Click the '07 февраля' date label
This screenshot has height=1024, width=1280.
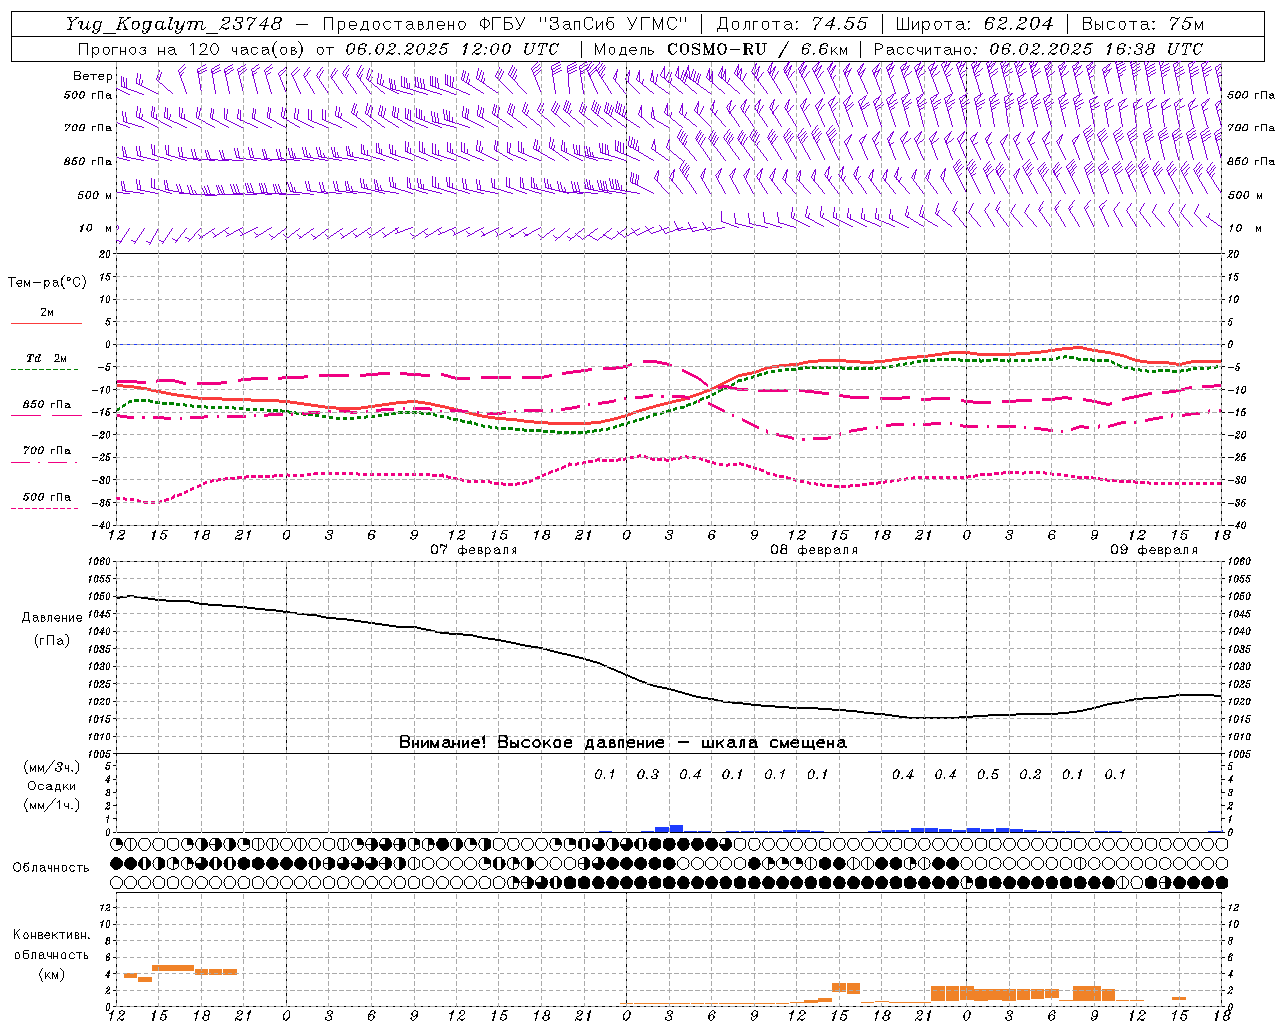click(474, 550)
